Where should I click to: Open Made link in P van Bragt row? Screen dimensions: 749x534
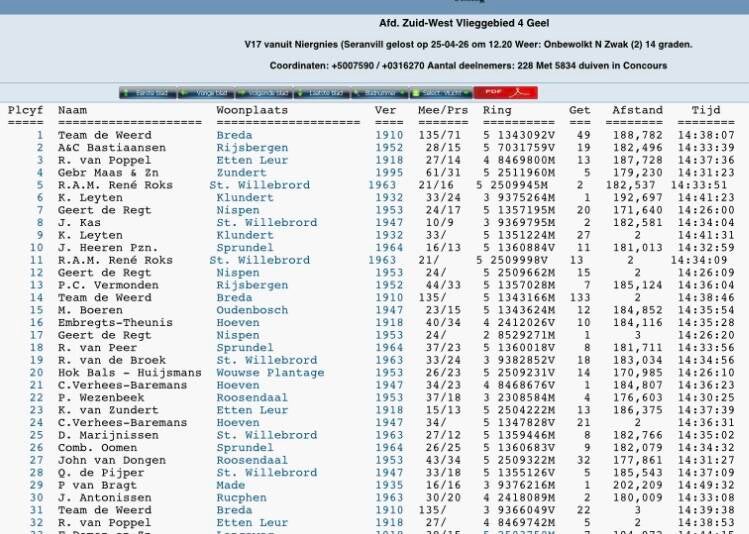231,485
